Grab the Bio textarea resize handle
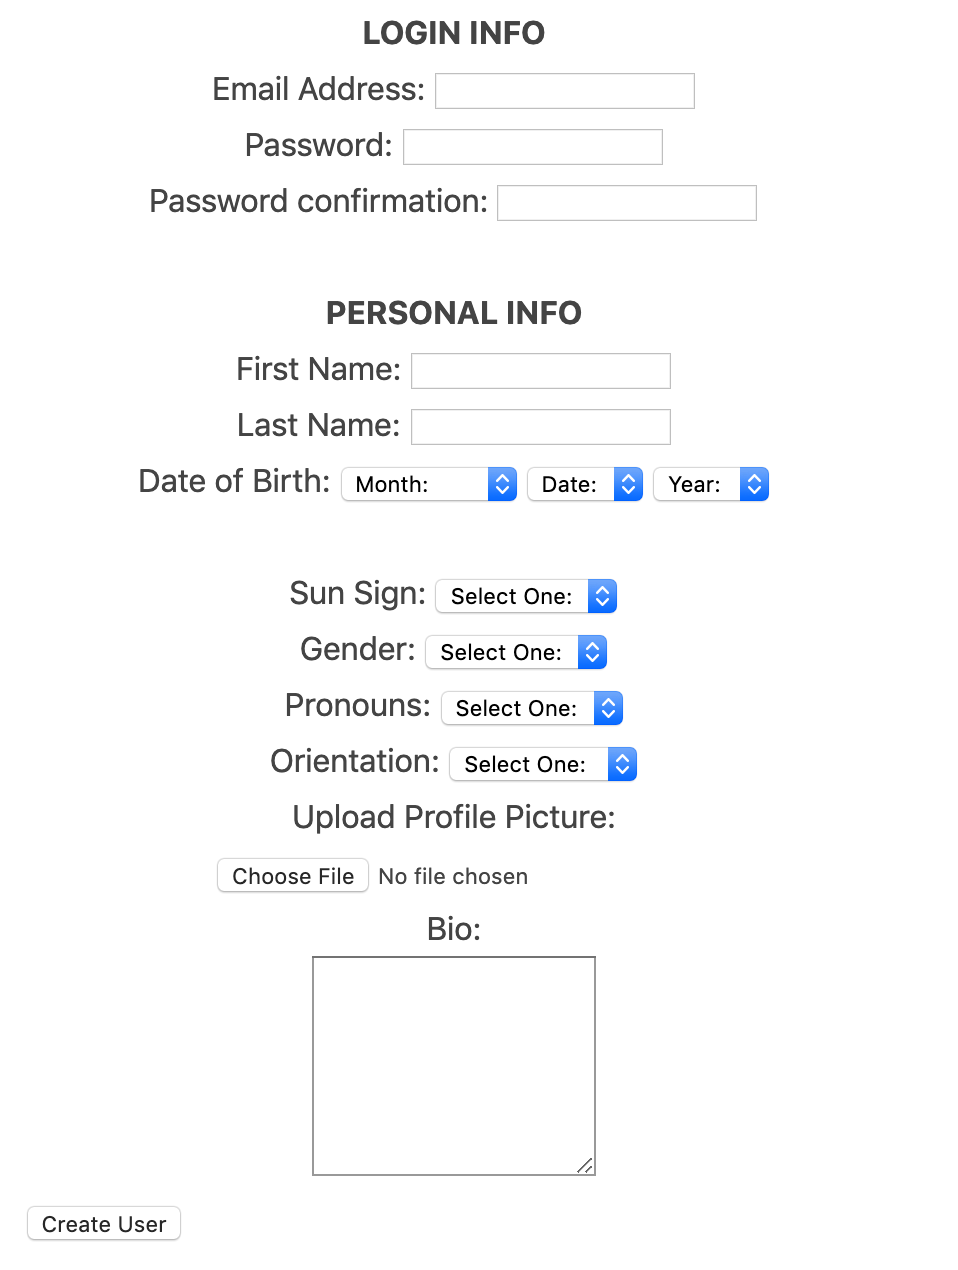The height and width of the screenshot is (1270, 958). [x=585, y=1165]
